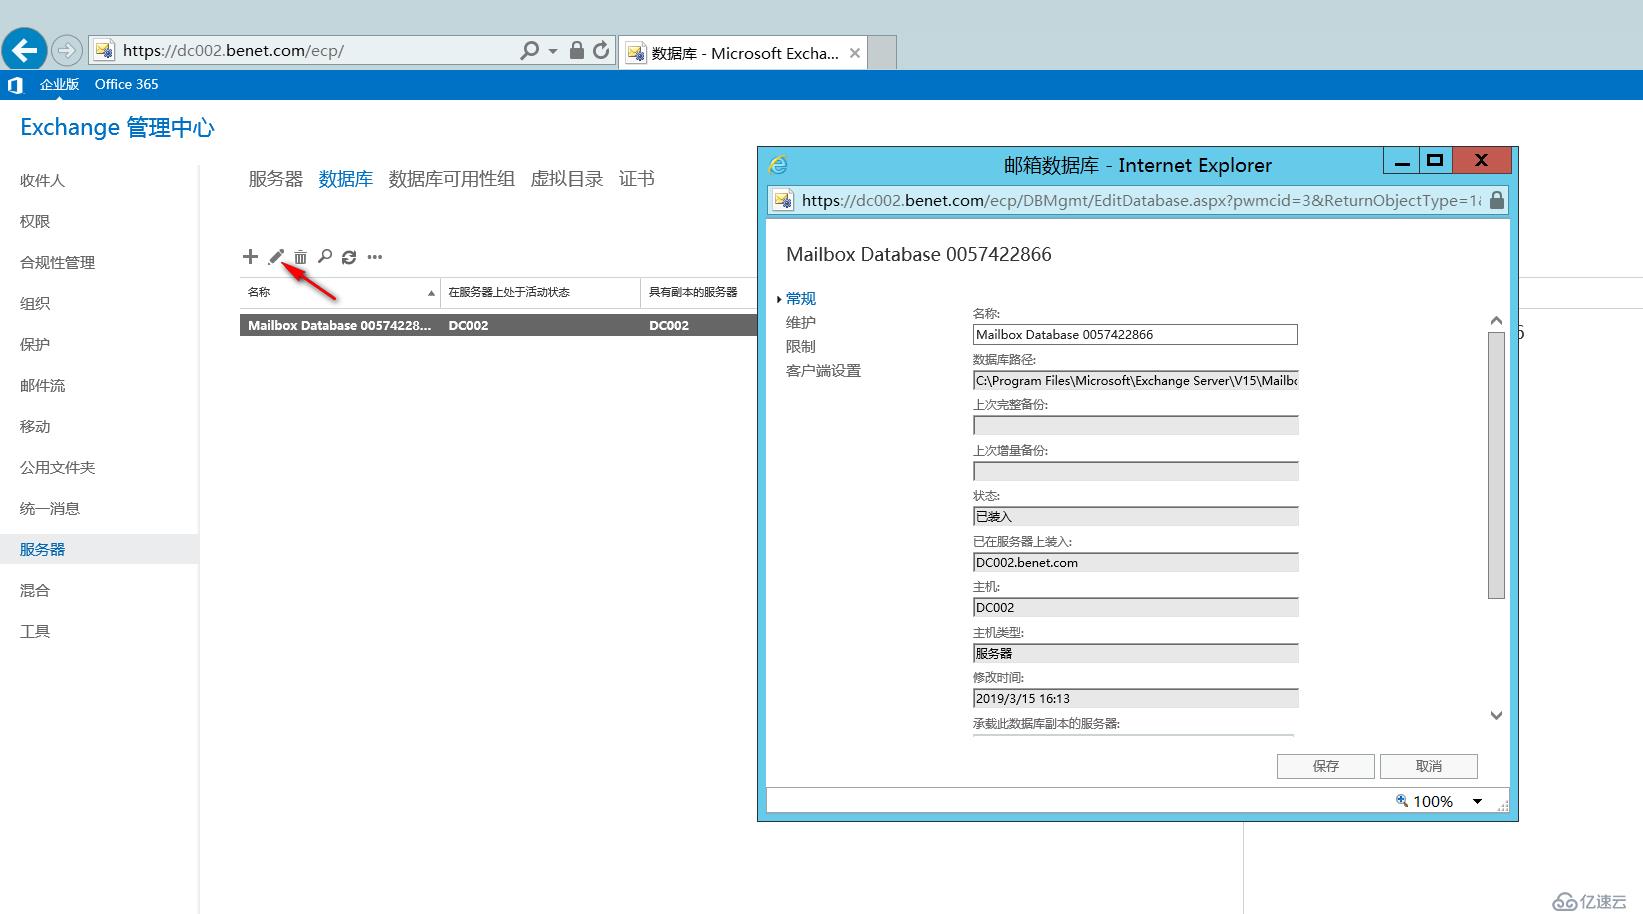Open the more options ellipsis in toolbar
This screenshot has height=914, width=1643.
tap(375, 257)
